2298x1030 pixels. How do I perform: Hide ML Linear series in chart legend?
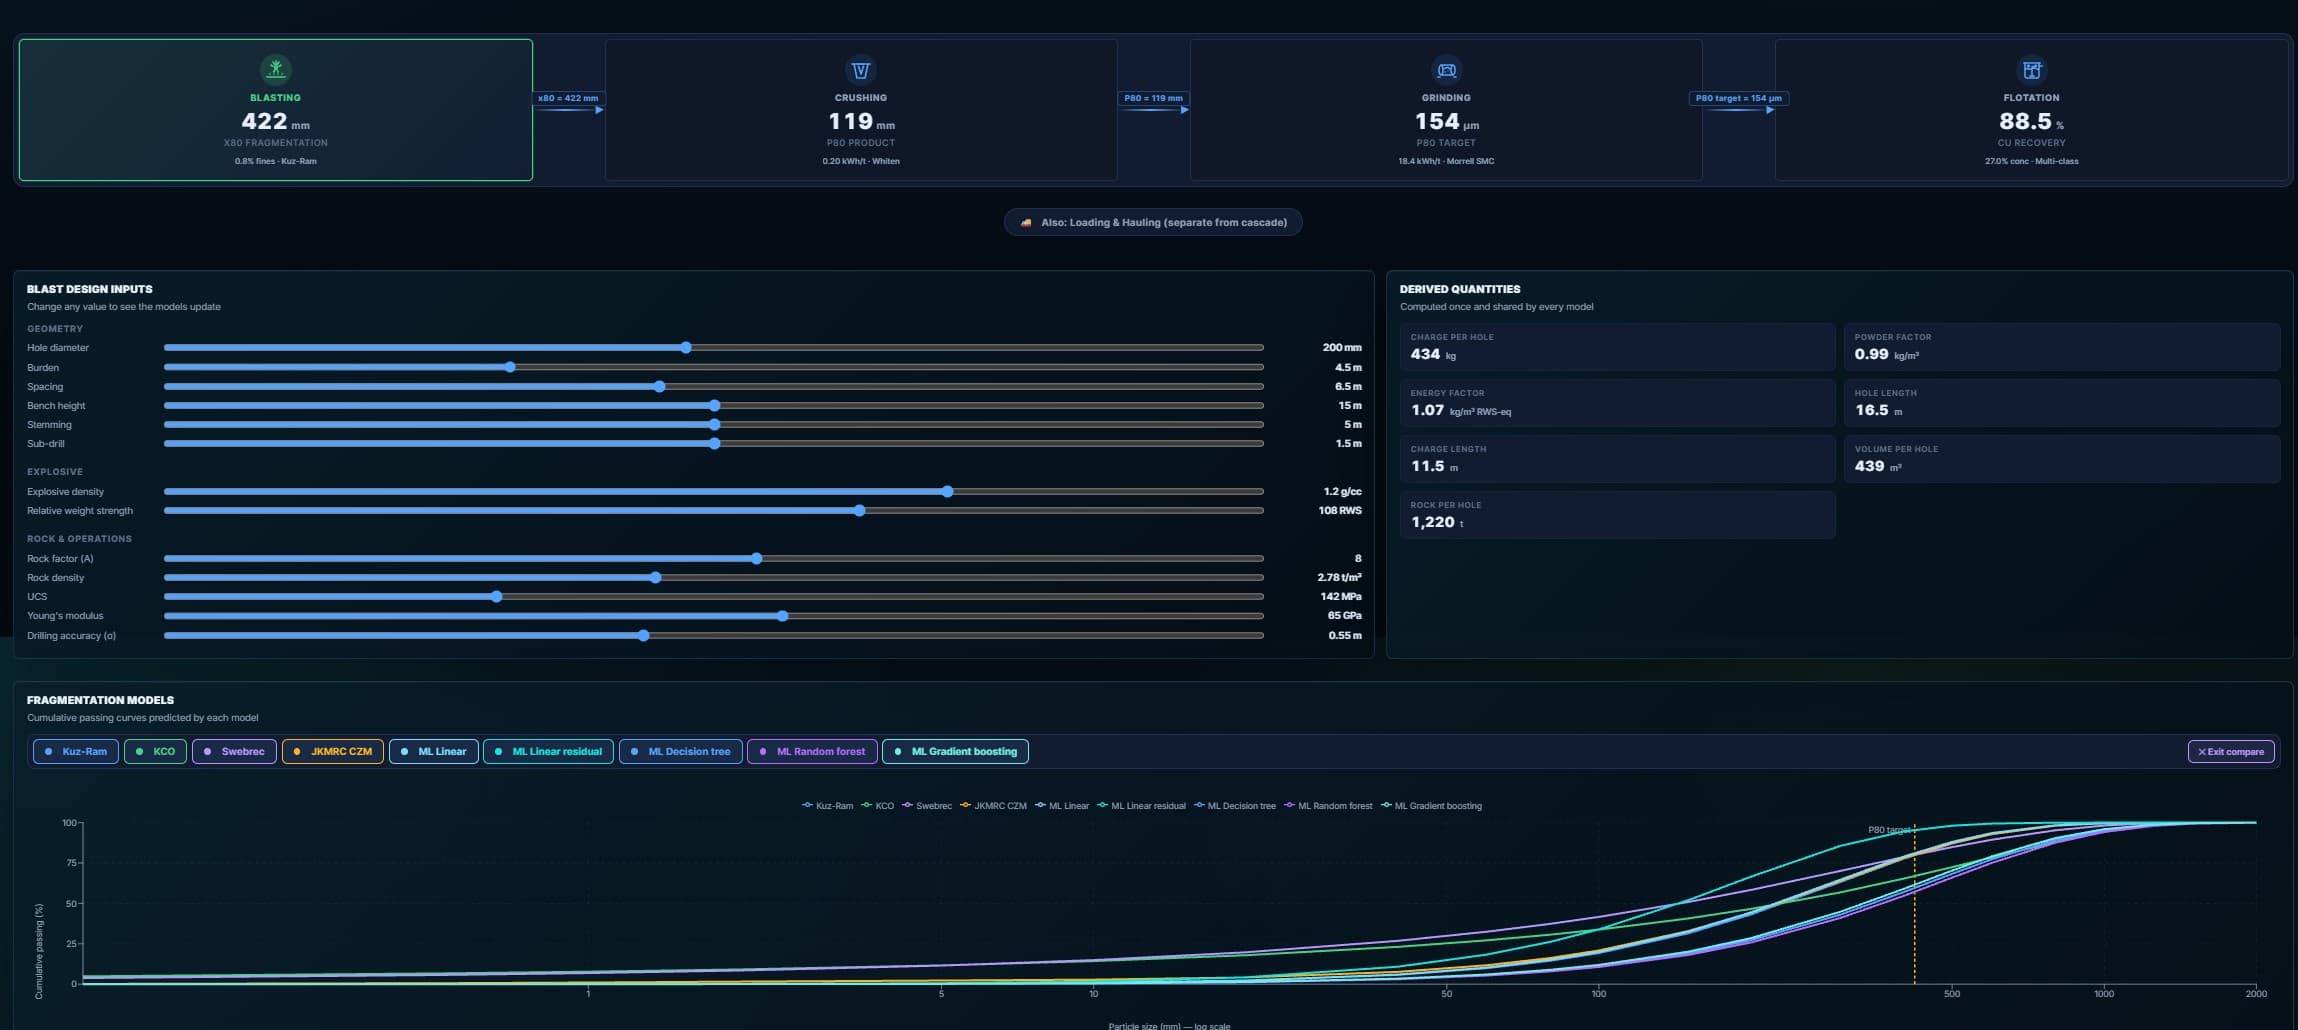1061,806
